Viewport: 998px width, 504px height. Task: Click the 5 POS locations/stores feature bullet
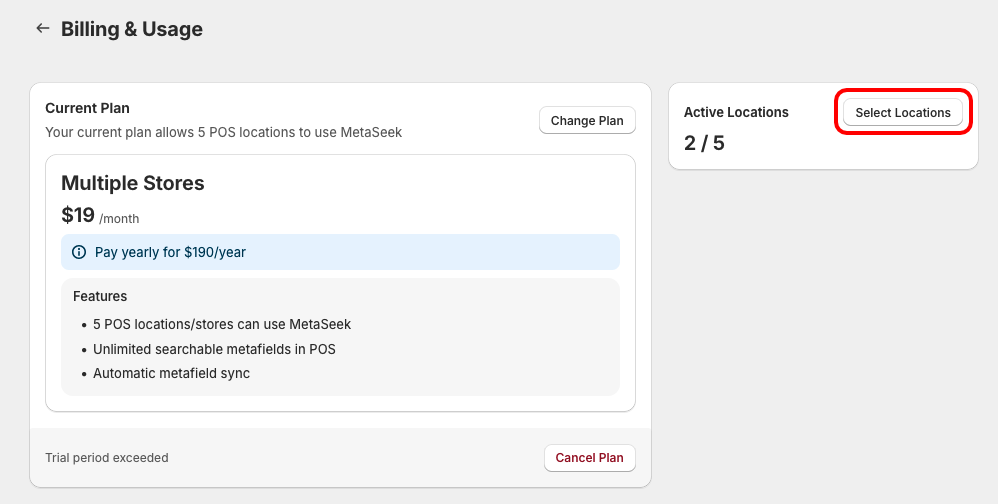pos(222,324)
